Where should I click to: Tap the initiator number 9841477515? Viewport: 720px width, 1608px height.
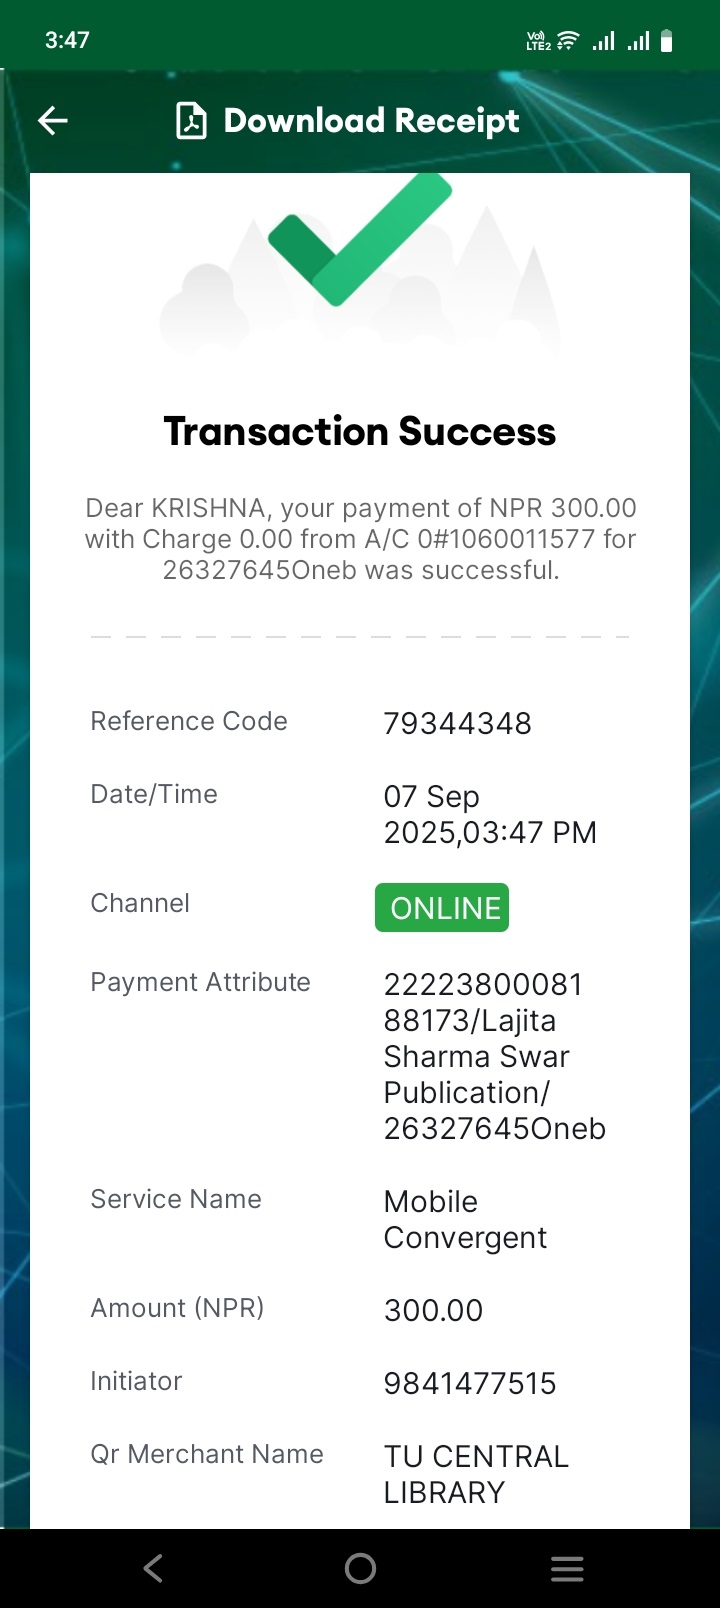[x=469, y=1383]
